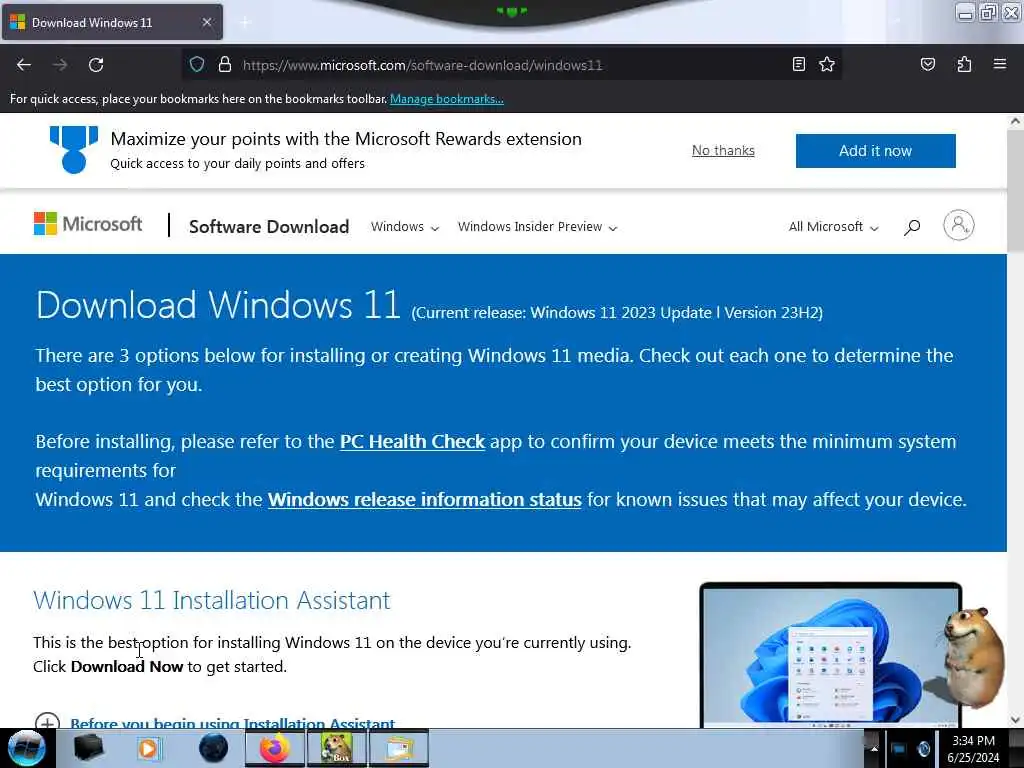The width and height of the screenshot is (1024, 768).
Task: Click the shield tracking protection icon
Action: [x=197, y=64]
